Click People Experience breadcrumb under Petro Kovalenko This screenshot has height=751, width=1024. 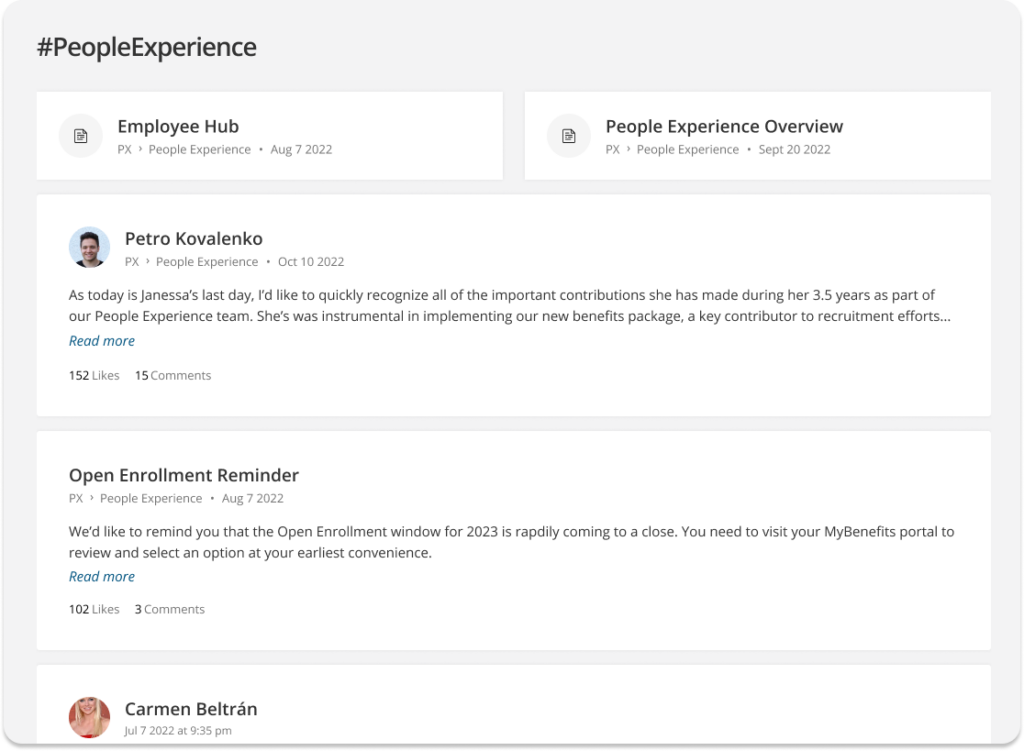[207, 262]
